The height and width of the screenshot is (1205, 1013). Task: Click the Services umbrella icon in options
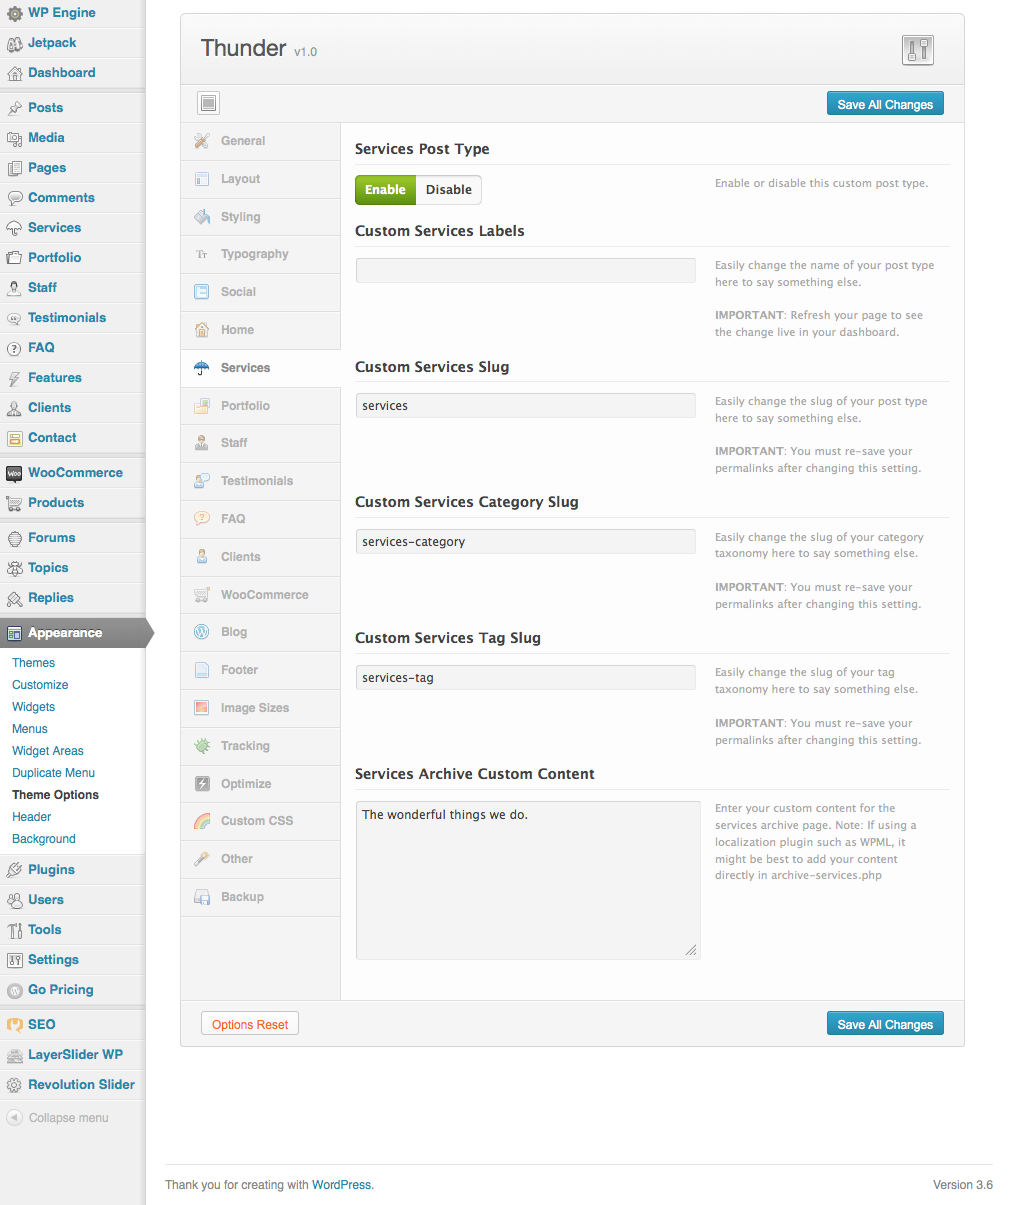[202, 368]
